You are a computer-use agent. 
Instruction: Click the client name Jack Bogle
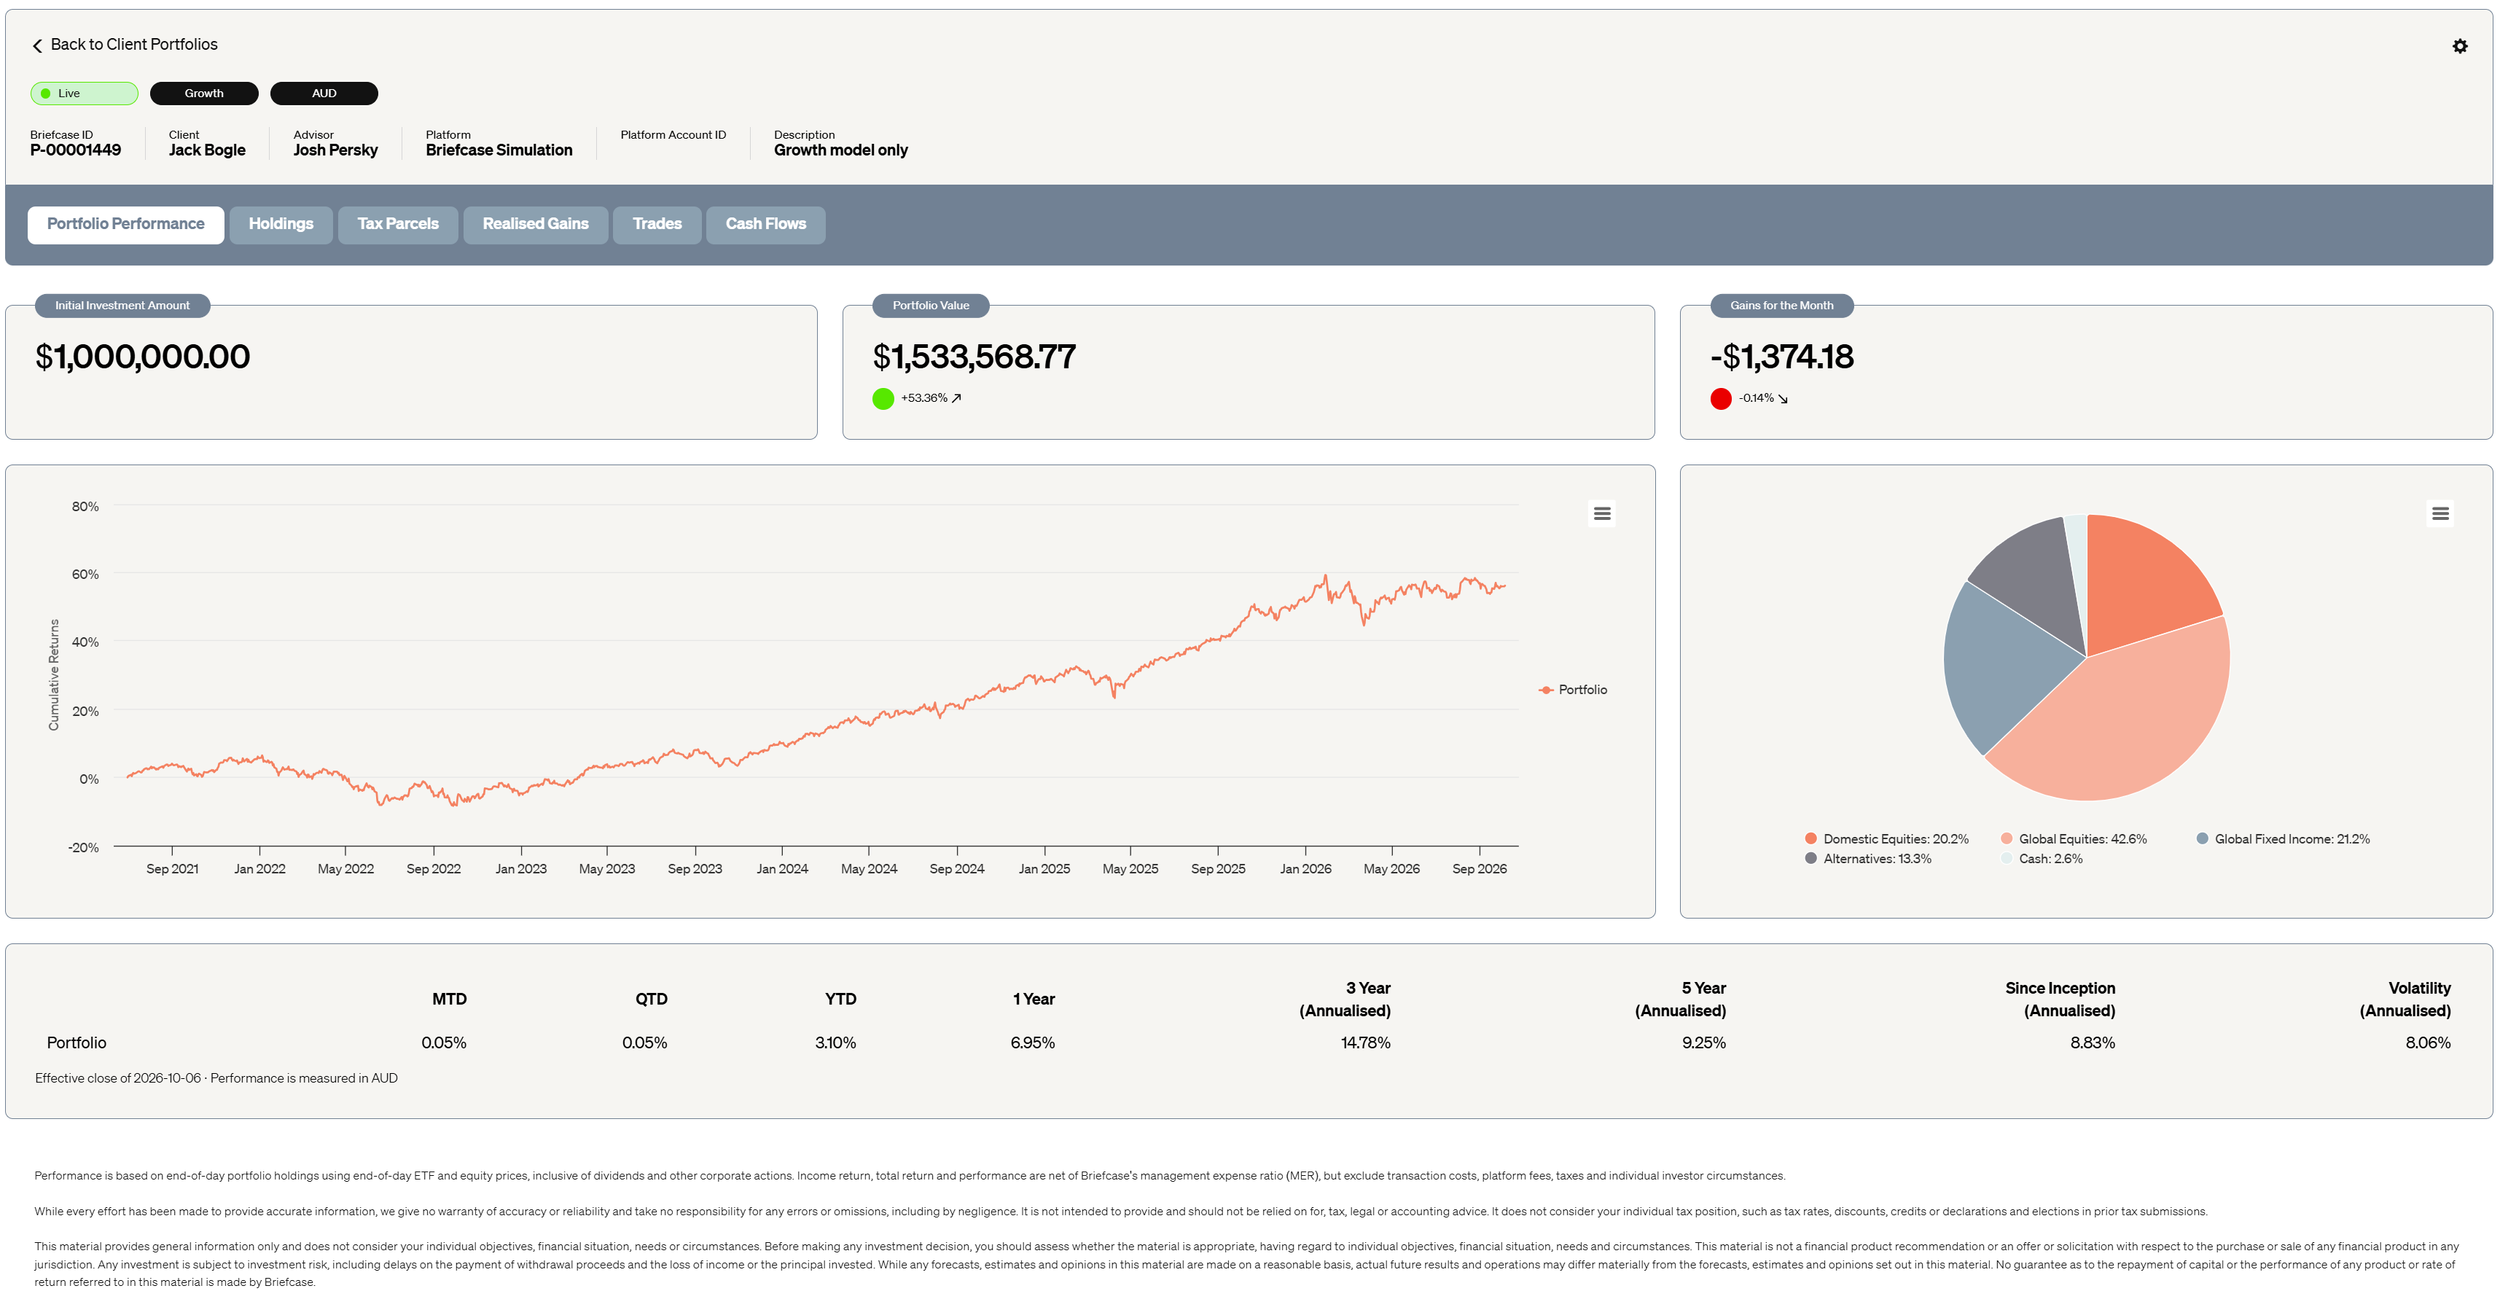[207, 151]
